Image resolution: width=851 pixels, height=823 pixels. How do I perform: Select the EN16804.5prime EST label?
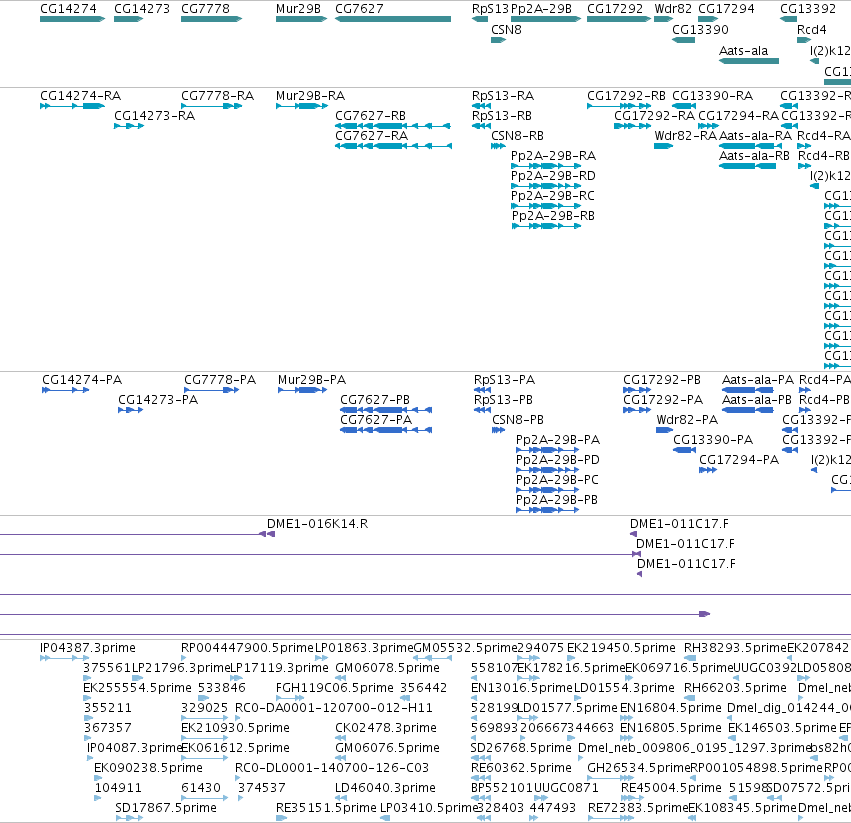[x=671, y=708]
